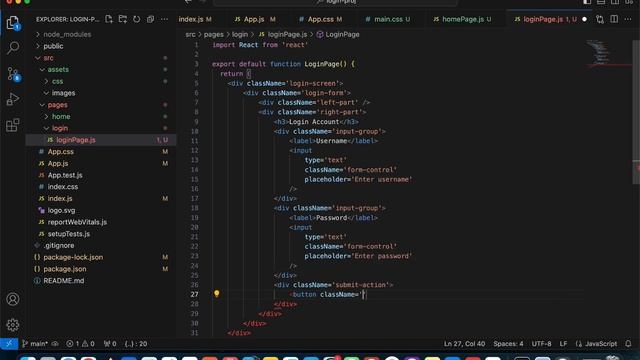The height and width of the screenshot is (360, 640).
Task: Open editor more actions ellipsis
Action: click(x=628, y=19)
